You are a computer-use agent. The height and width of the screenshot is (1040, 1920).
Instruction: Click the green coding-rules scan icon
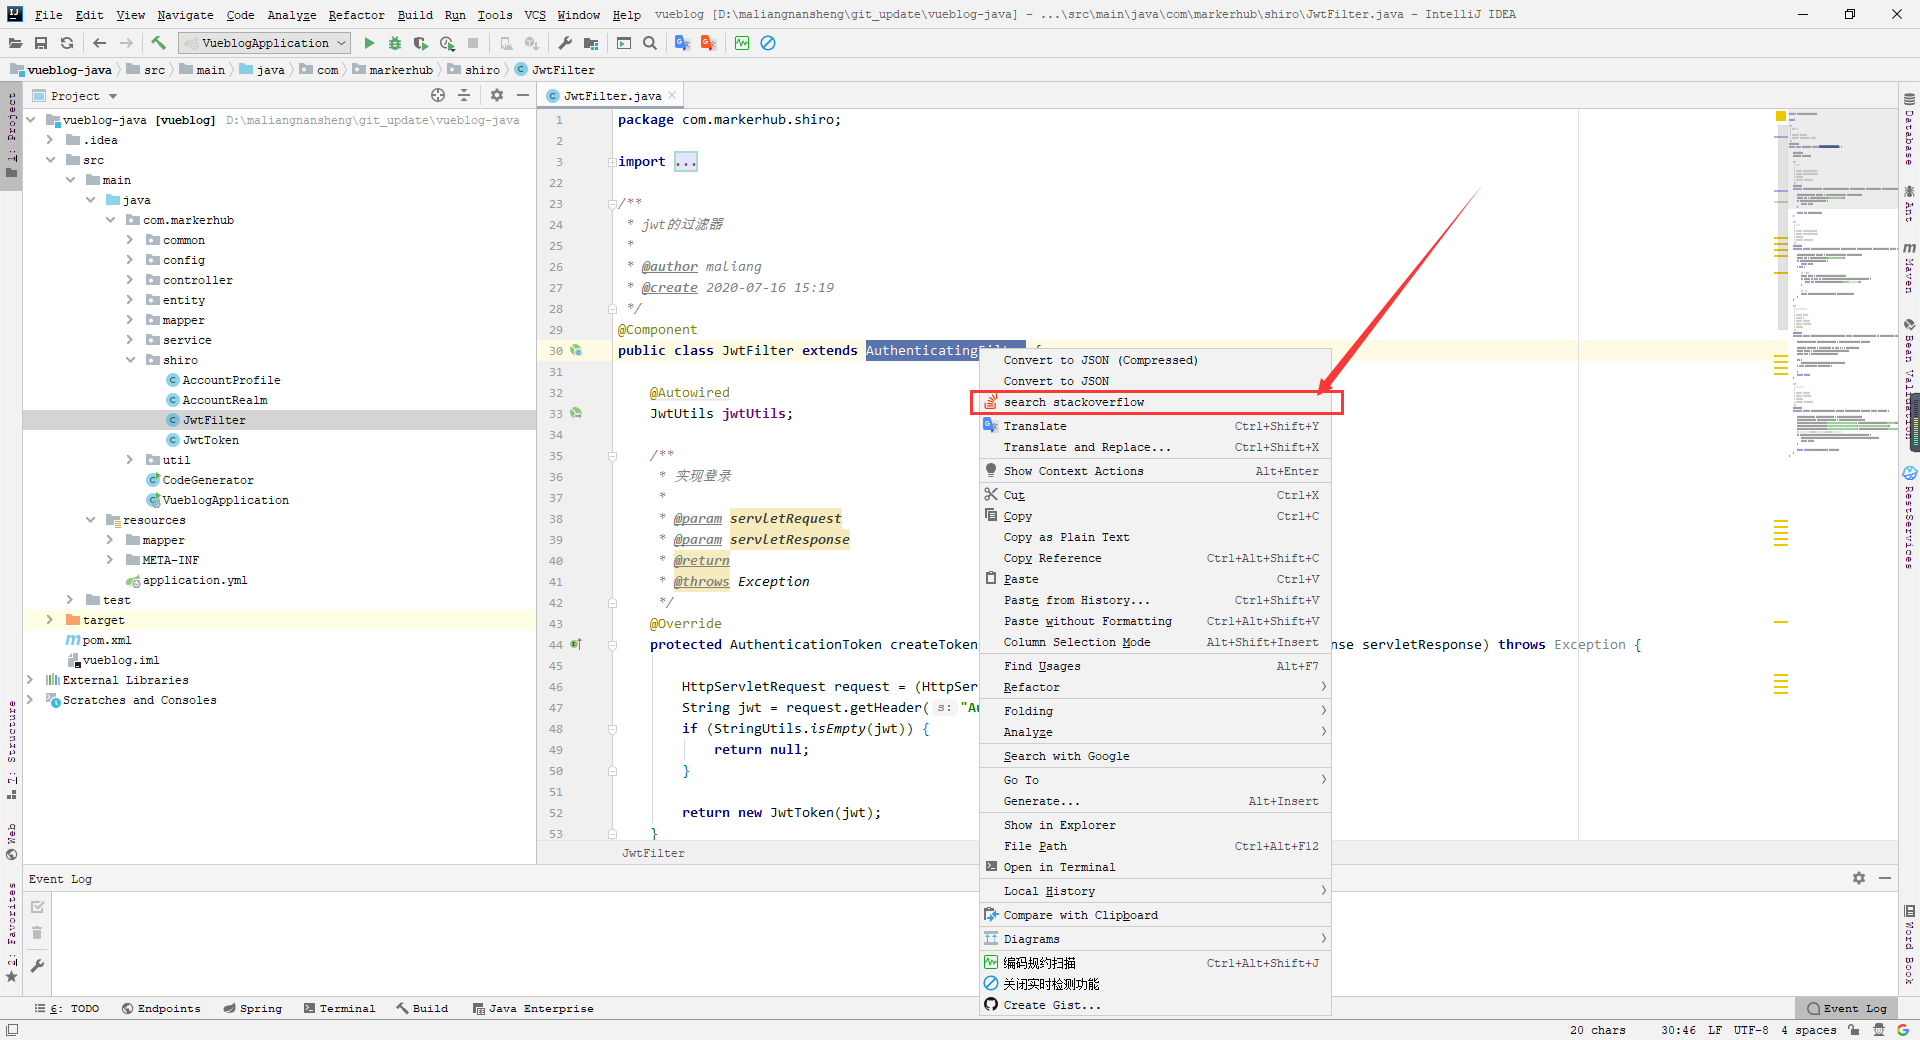pos(742,43)
